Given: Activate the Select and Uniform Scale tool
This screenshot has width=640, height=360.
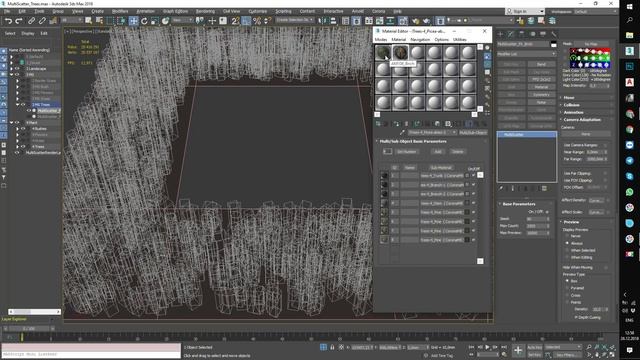Looking at the screenshot, I should click(155, 21).
